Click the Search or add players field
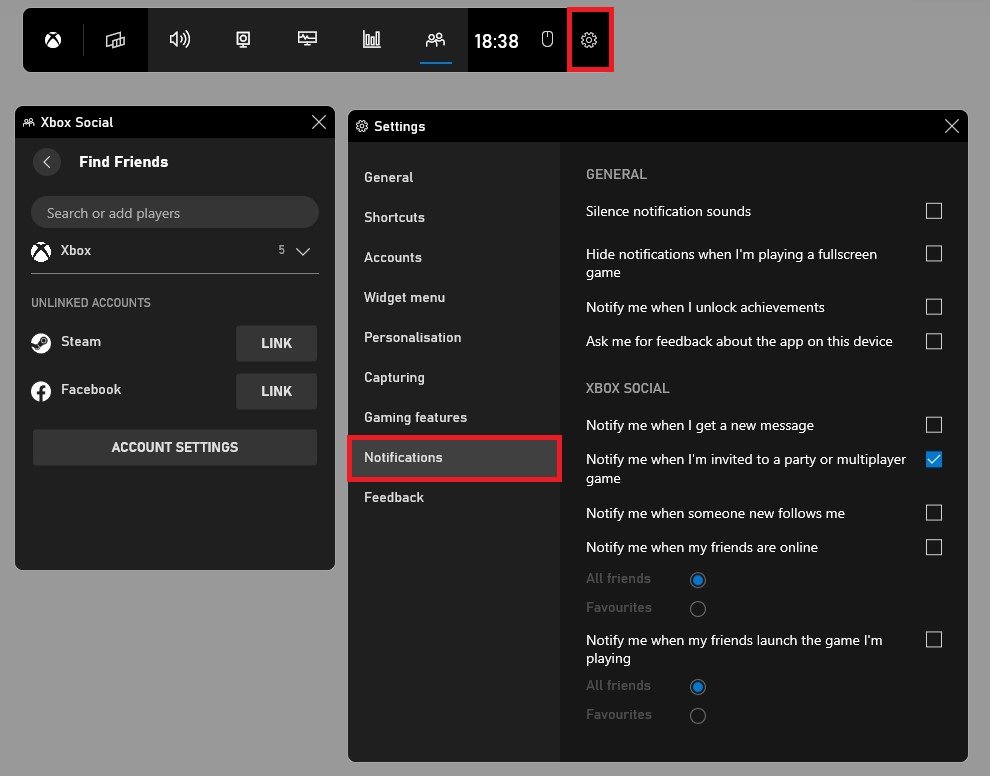The width and height of the screenshot is (990, 776). pyautogui.click(x=175, y=213)
